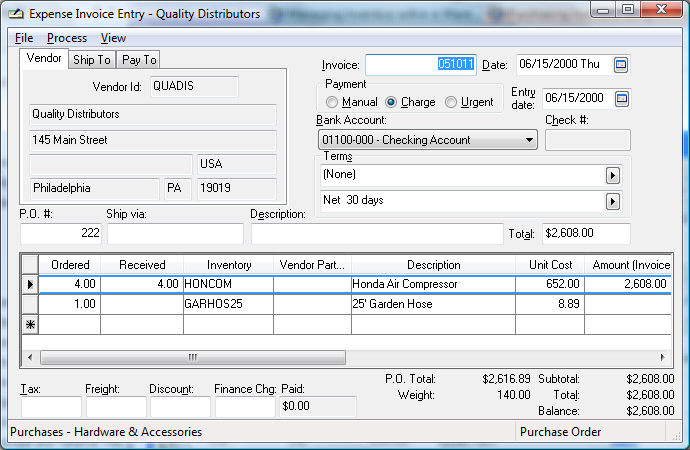This screenshot has height=450, width=690.
Task: Click the Inventory column header
Action: pyautogui.click(x=228, y=265)
